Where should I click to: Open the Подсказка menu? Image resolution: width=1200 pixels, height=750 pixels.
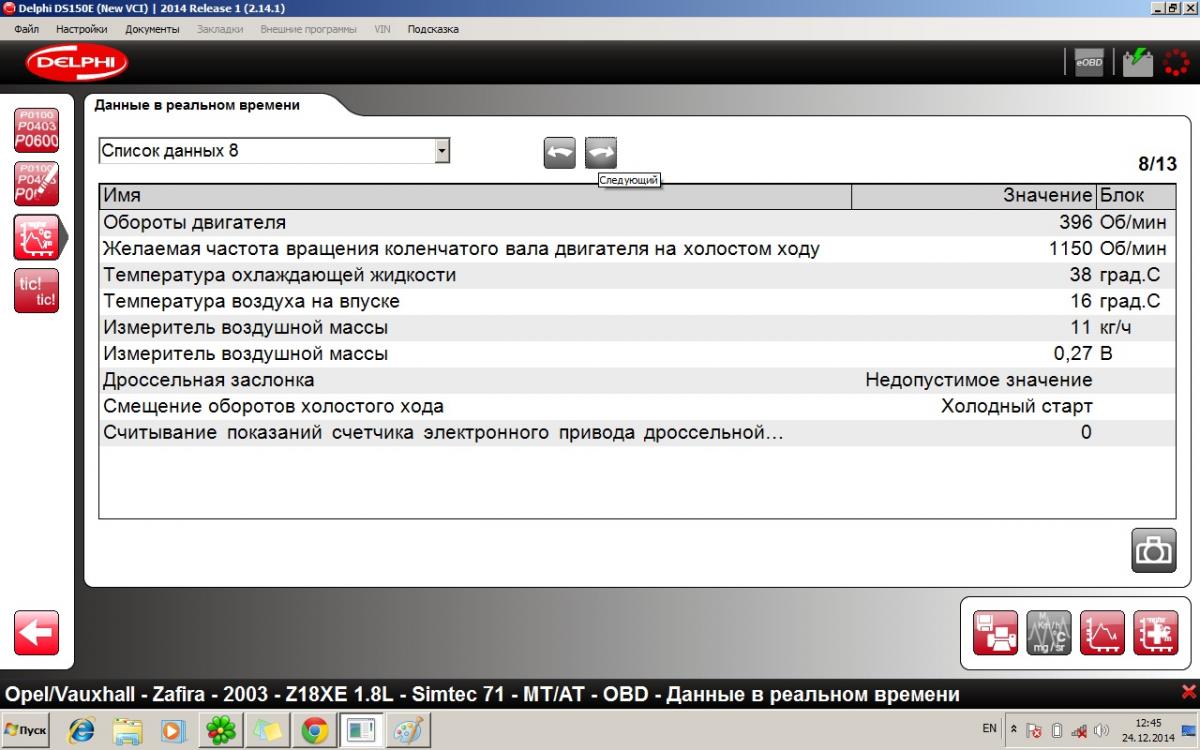point(433,29)
